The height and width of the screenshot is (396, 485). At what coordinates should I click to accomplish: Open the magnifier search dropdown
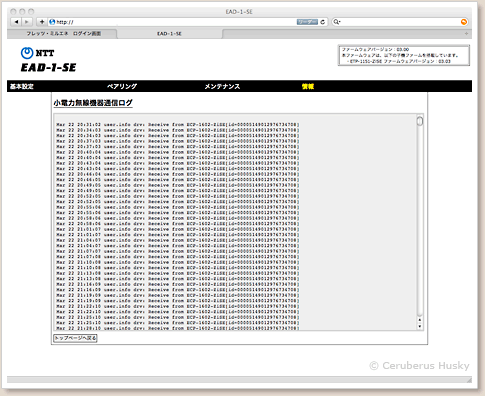337,22
